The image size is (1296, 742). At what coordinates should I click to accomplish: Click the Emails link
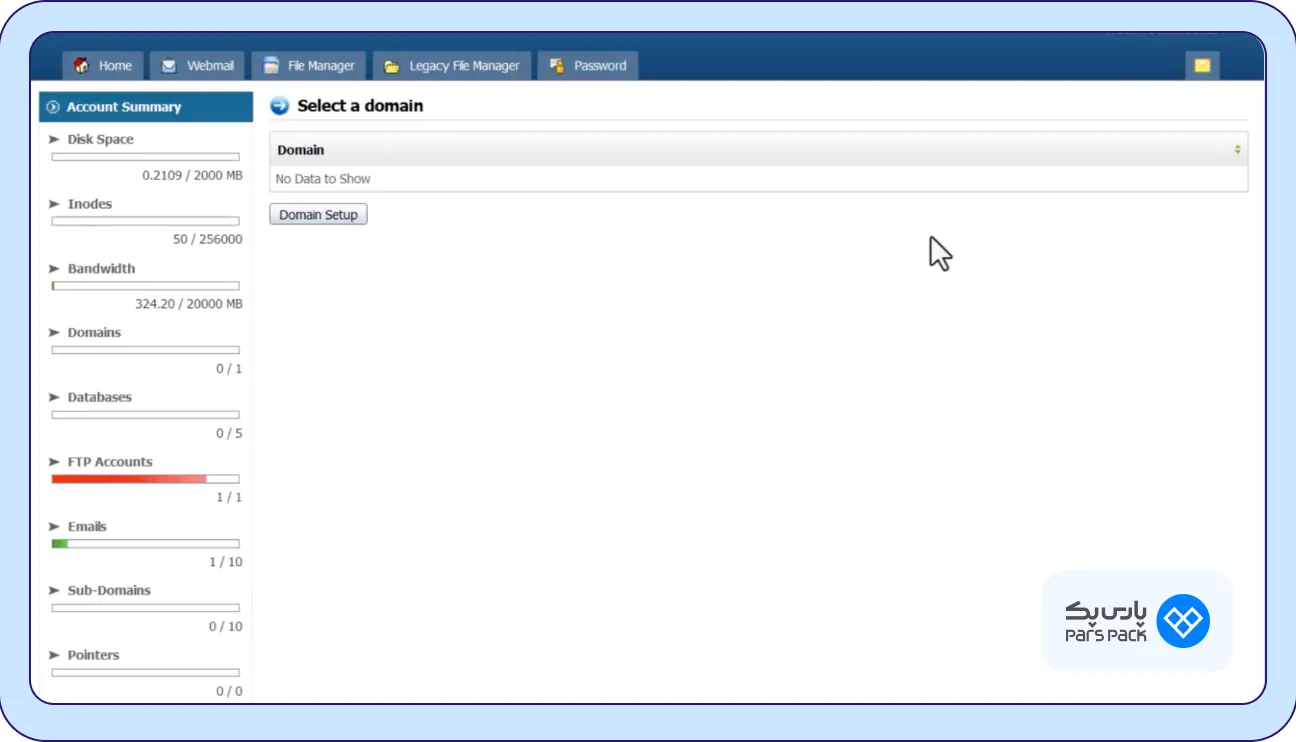(87, 527)
